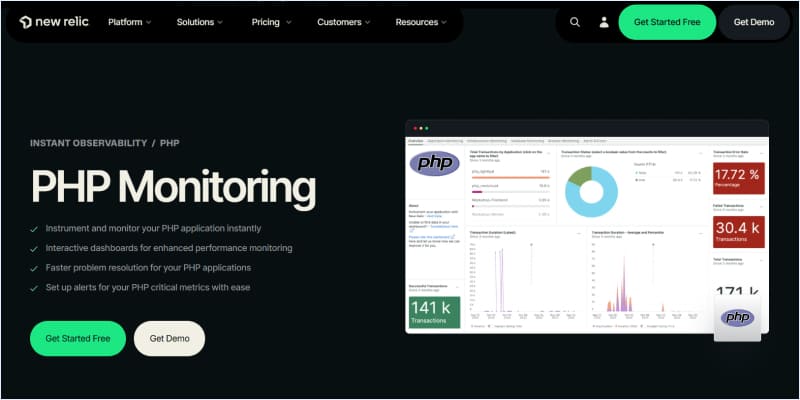Image resolution: width=800 pixels, height=400 pixels.
Task: Click the donut chart in dashboard
Action: pos(591,191)
